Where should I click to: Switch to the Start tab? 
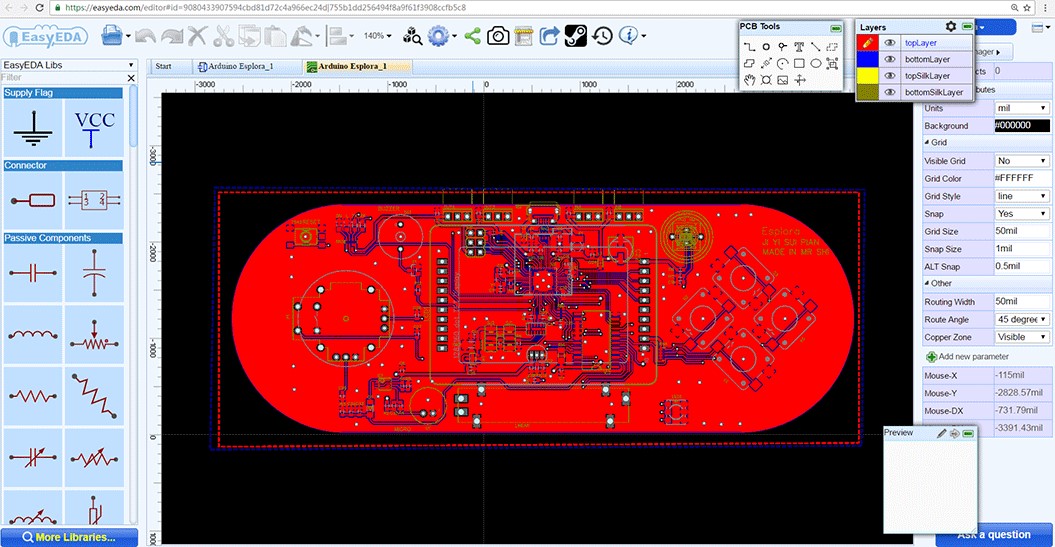[x=163, y=67]
